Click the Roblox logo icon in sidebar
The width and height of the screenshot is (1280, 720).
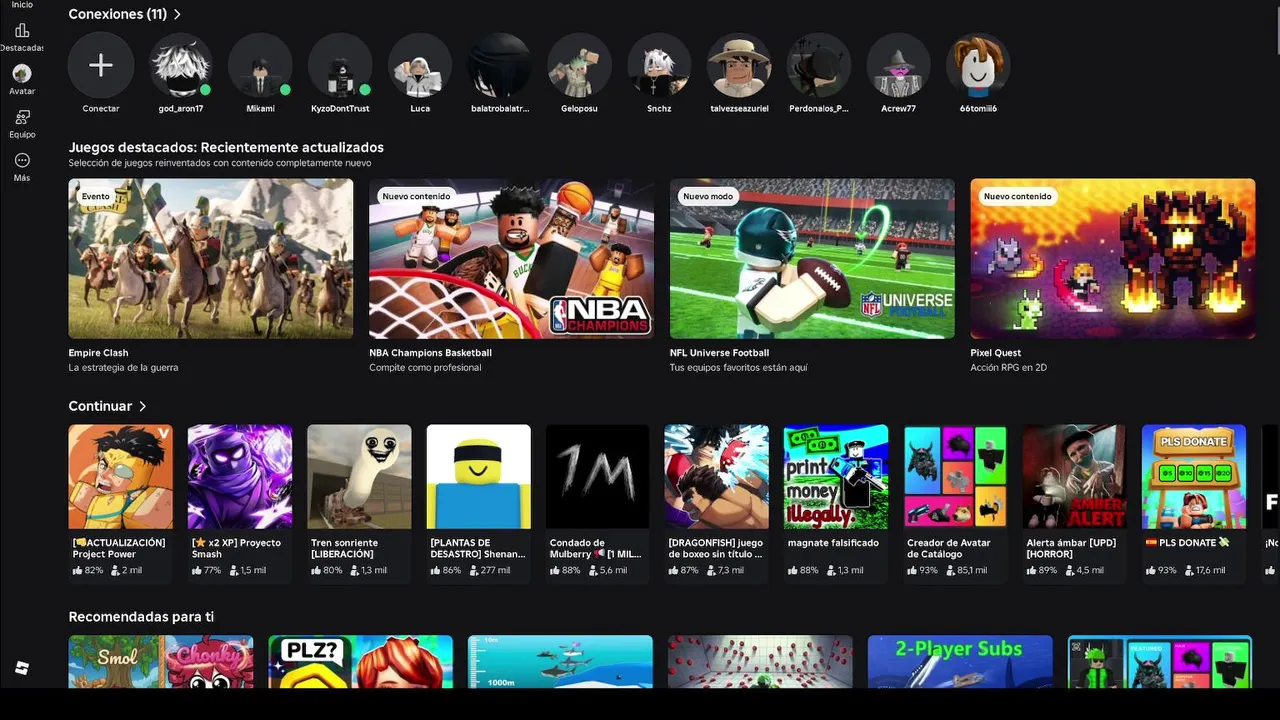coord(22,668)
